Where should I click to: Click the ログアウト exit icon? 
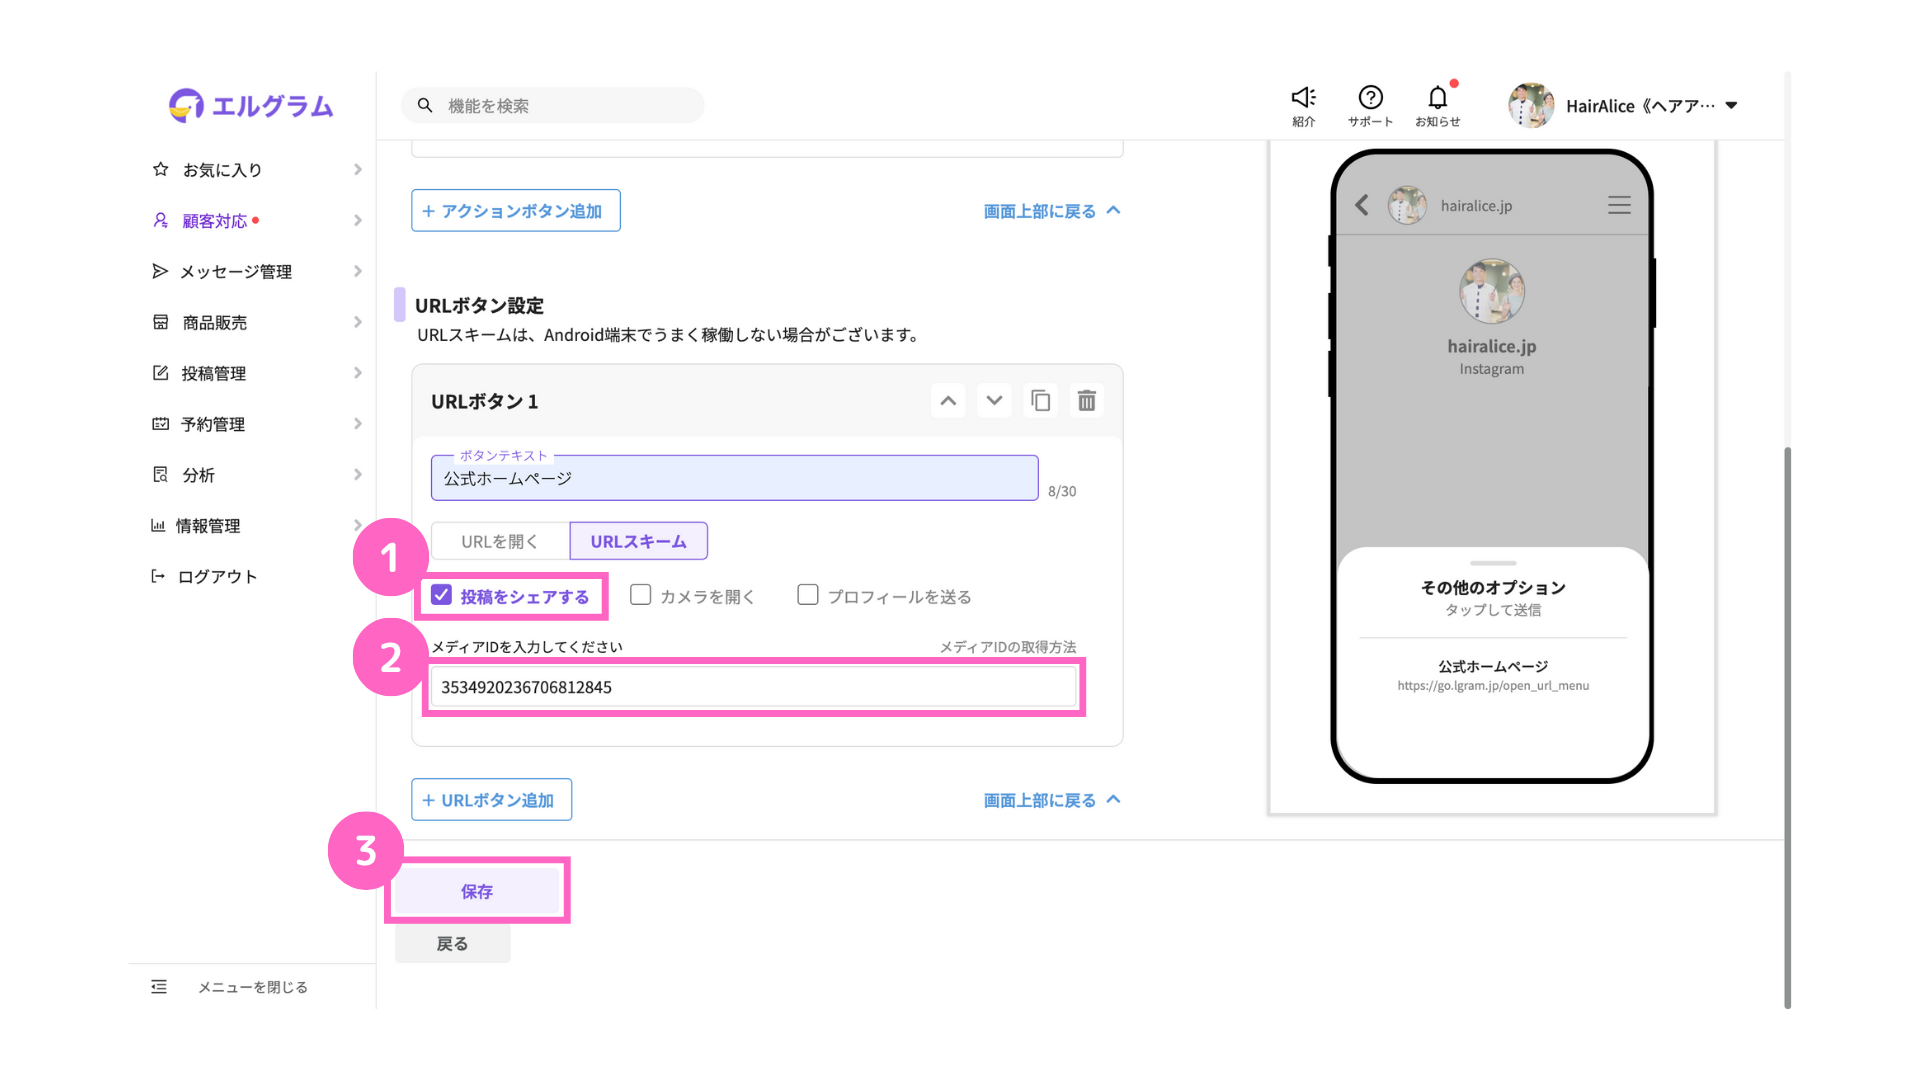(158, 576)
